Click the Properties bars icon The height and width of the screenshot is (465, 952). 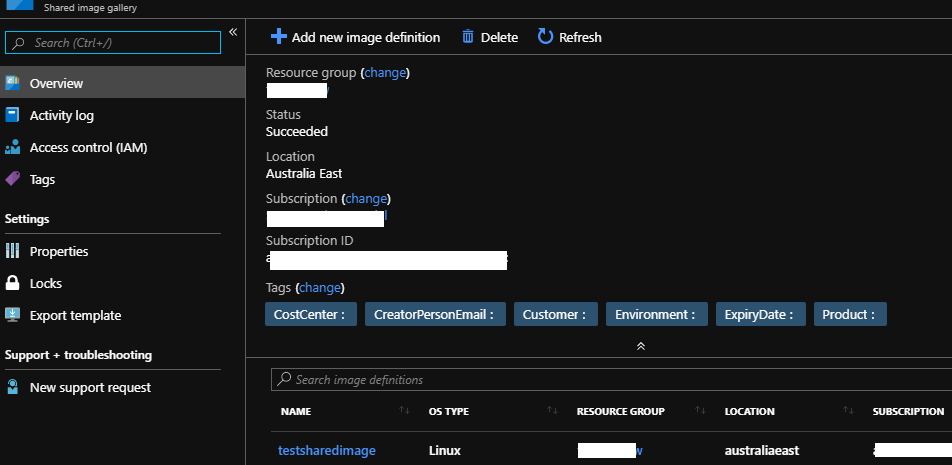(13, 251)
